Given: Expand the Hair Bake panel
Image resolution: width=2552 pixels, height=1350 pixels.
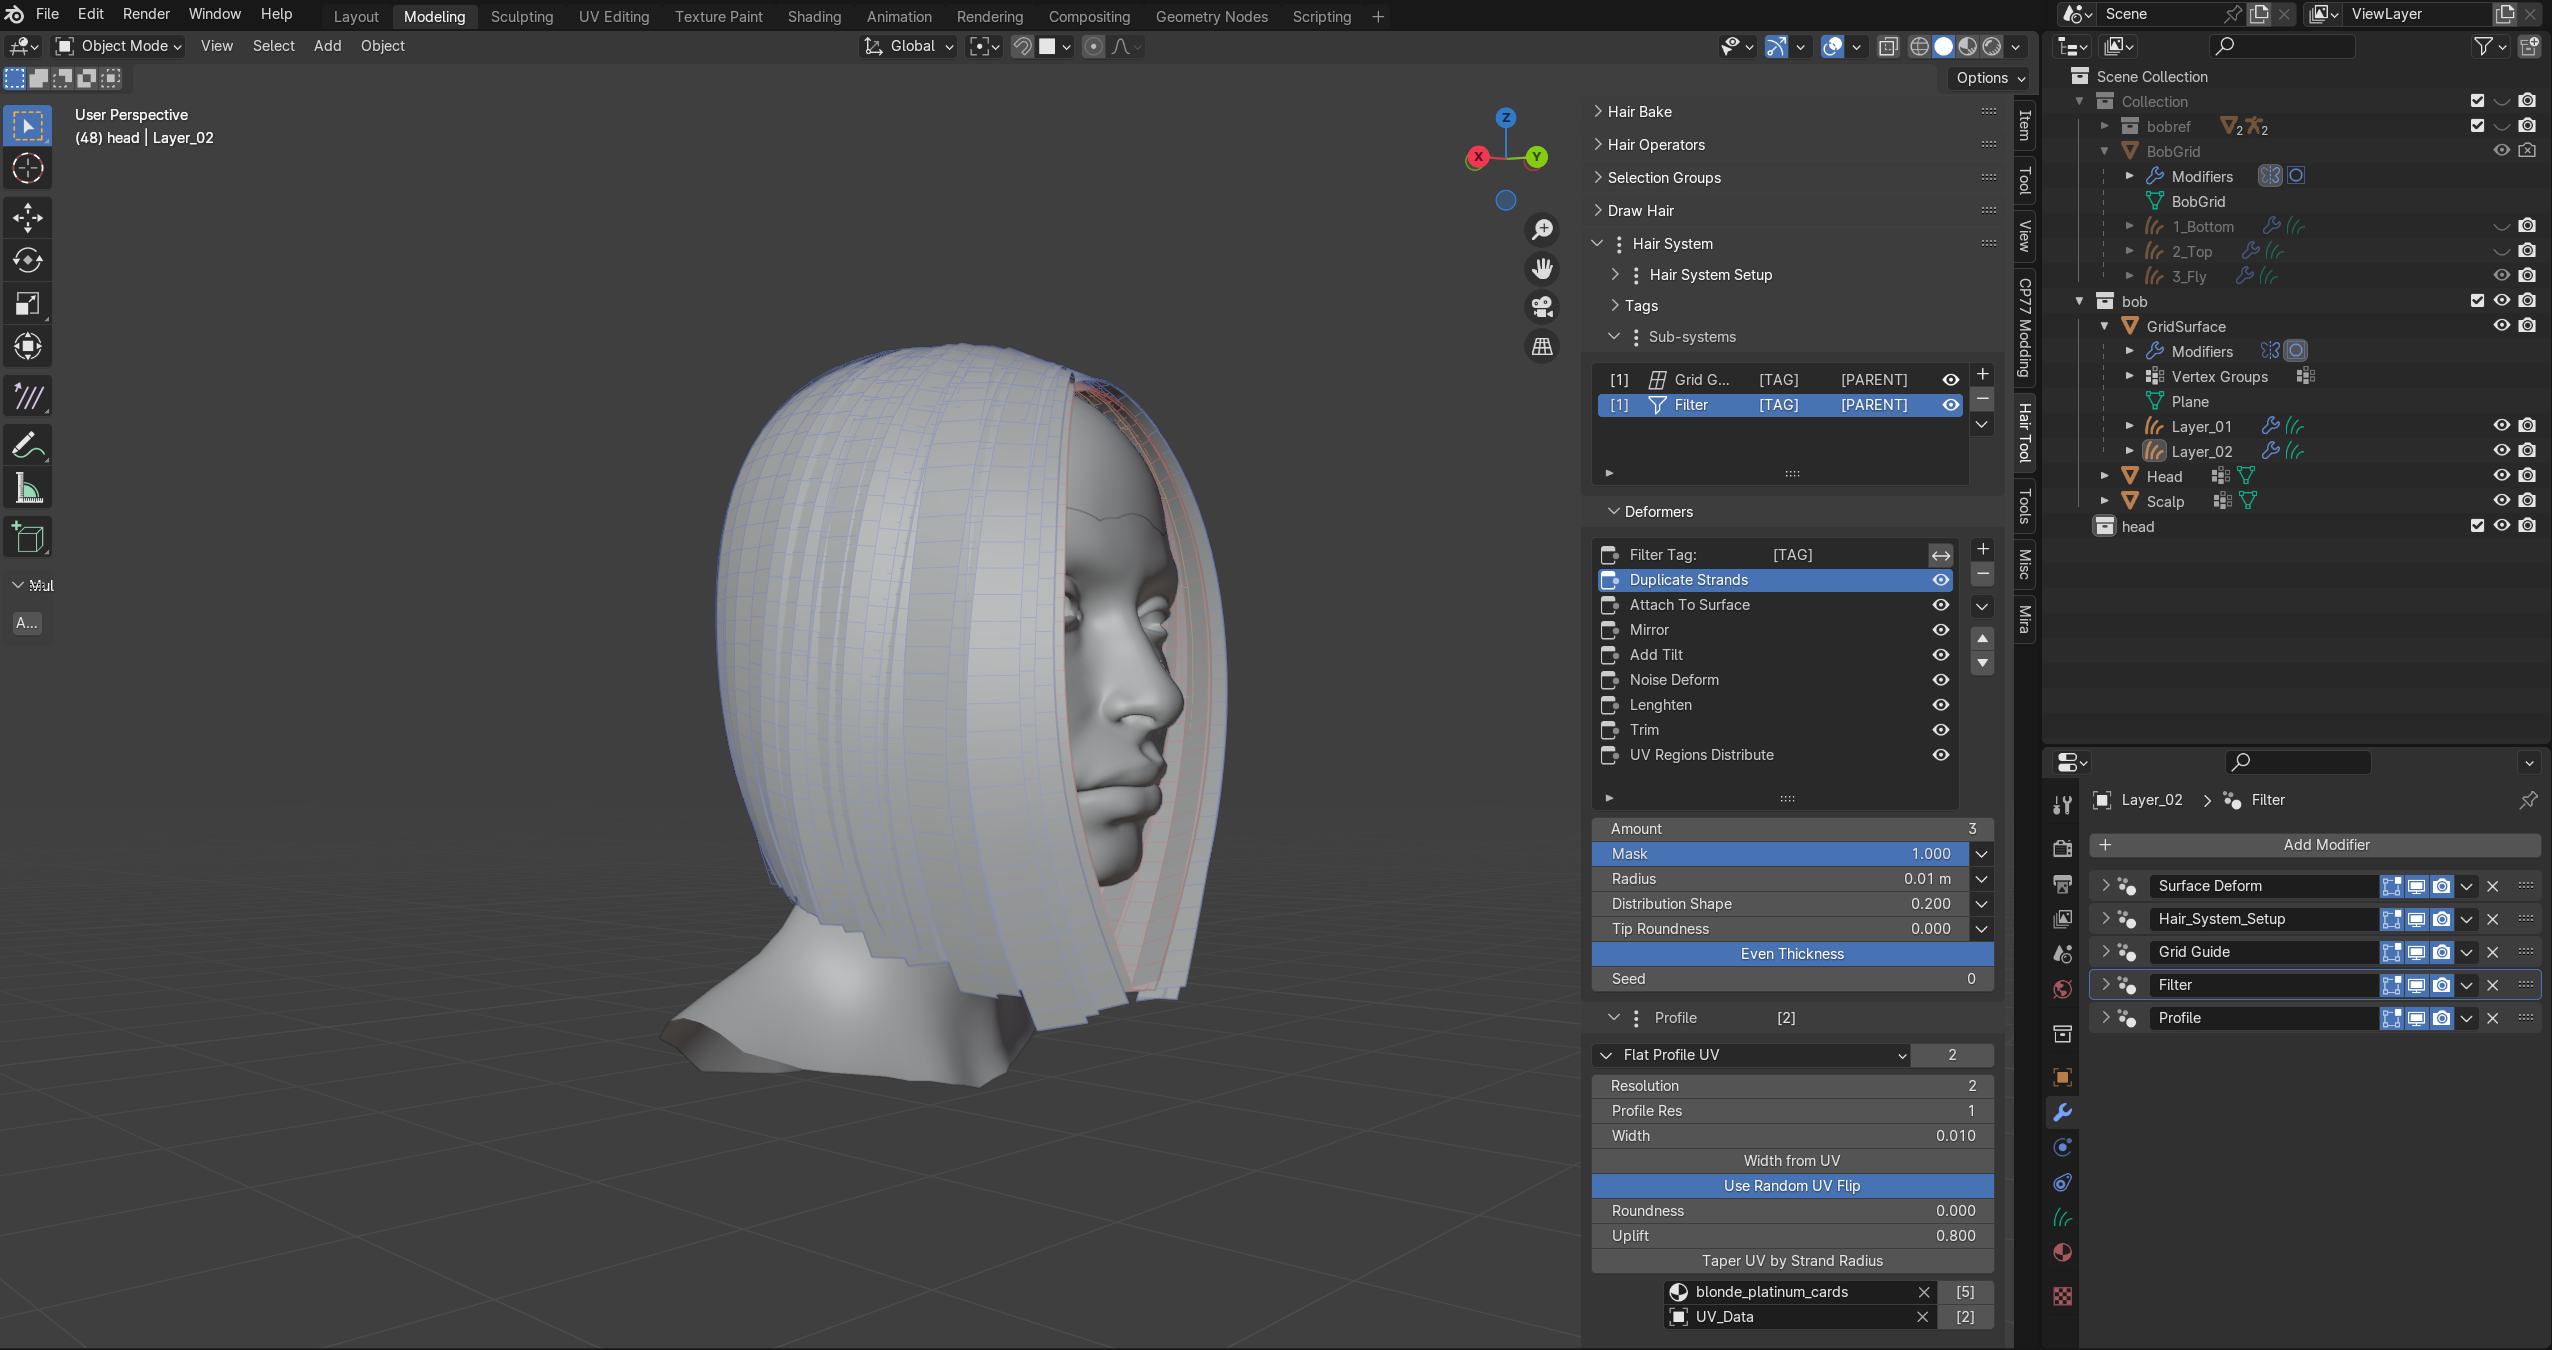Looking at the screenshot, I should pyautogui.click(x=1639, y=112).
